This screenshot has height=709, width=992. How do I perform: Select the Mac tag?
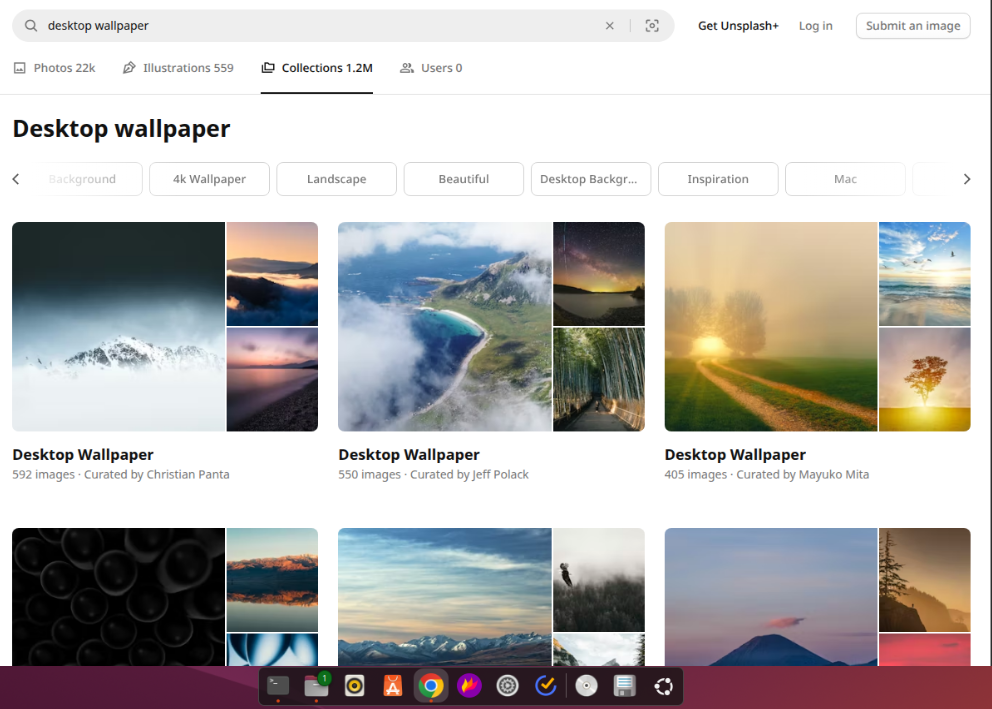(845, 179)
